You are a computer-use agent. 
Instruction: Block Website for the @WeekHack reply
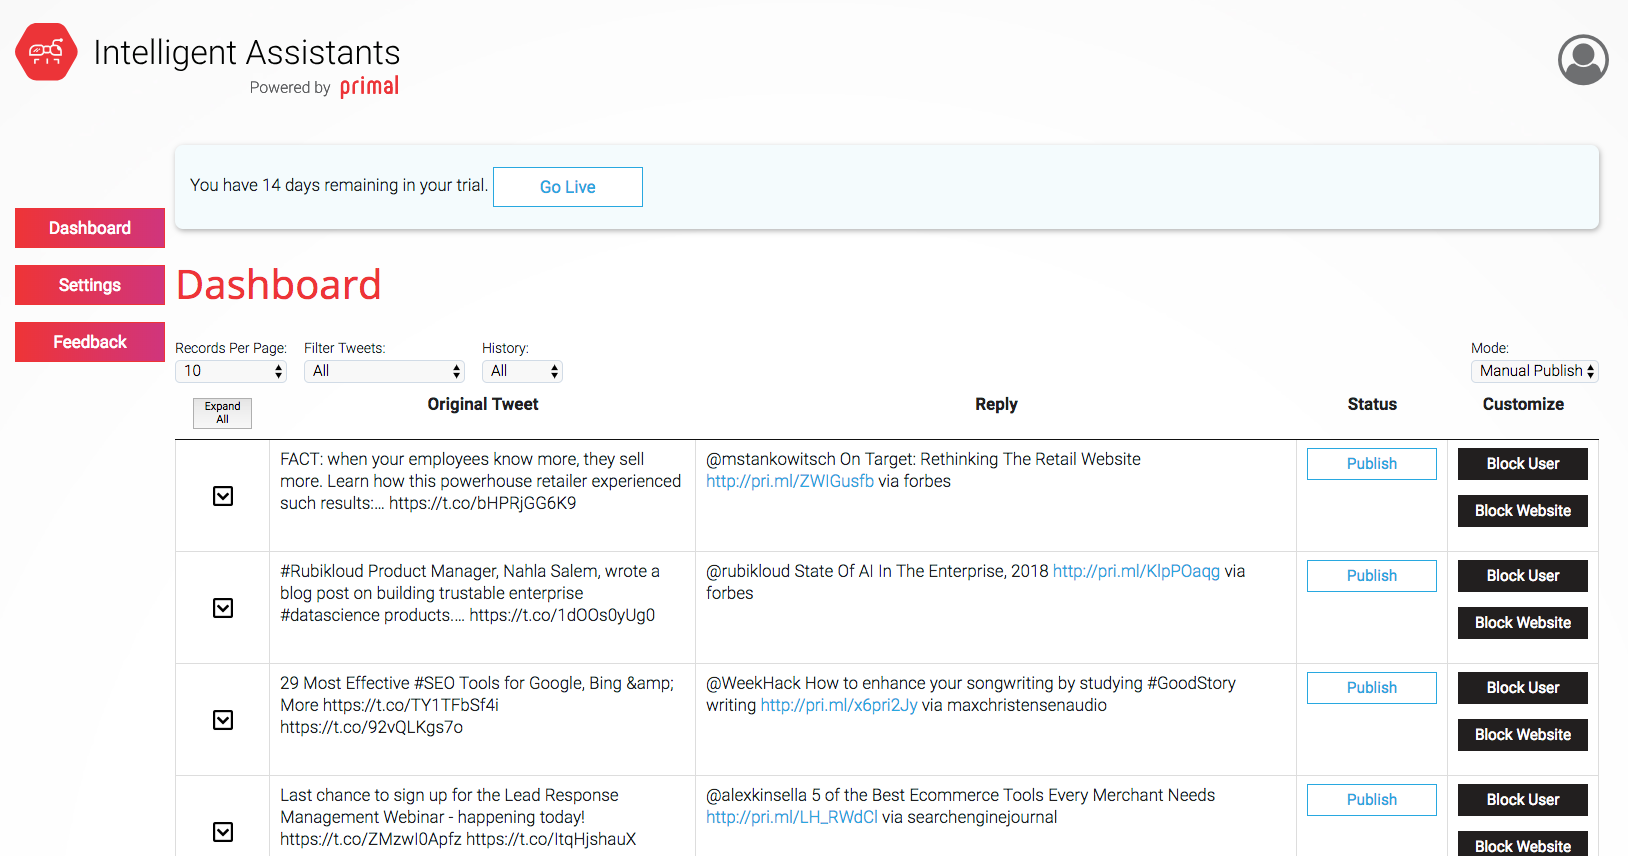tap(1522, 735)
